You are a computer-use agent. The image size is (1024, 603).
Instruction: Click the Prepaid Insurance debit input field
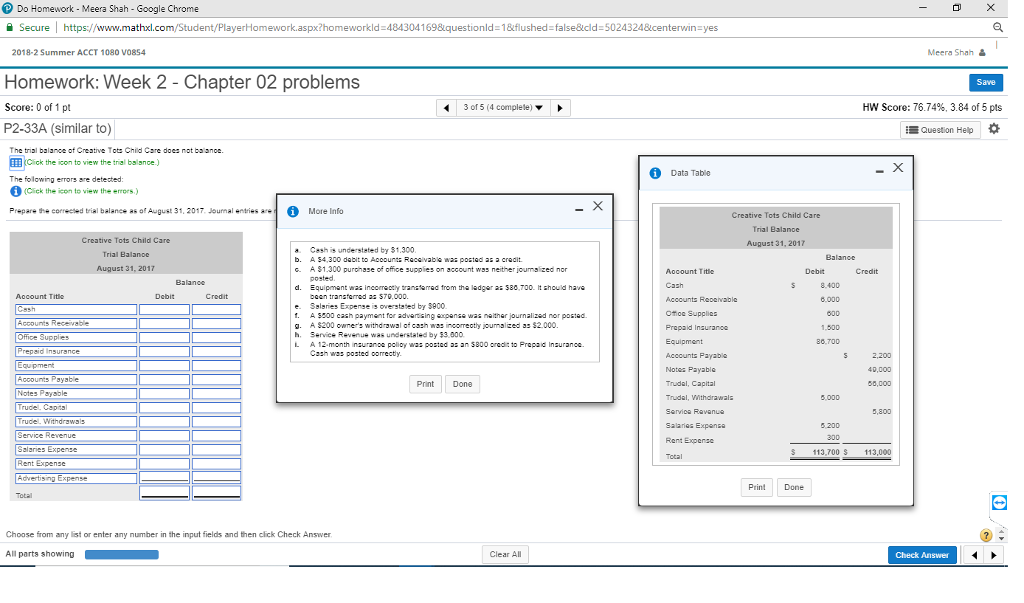click(x=164, y=351)
